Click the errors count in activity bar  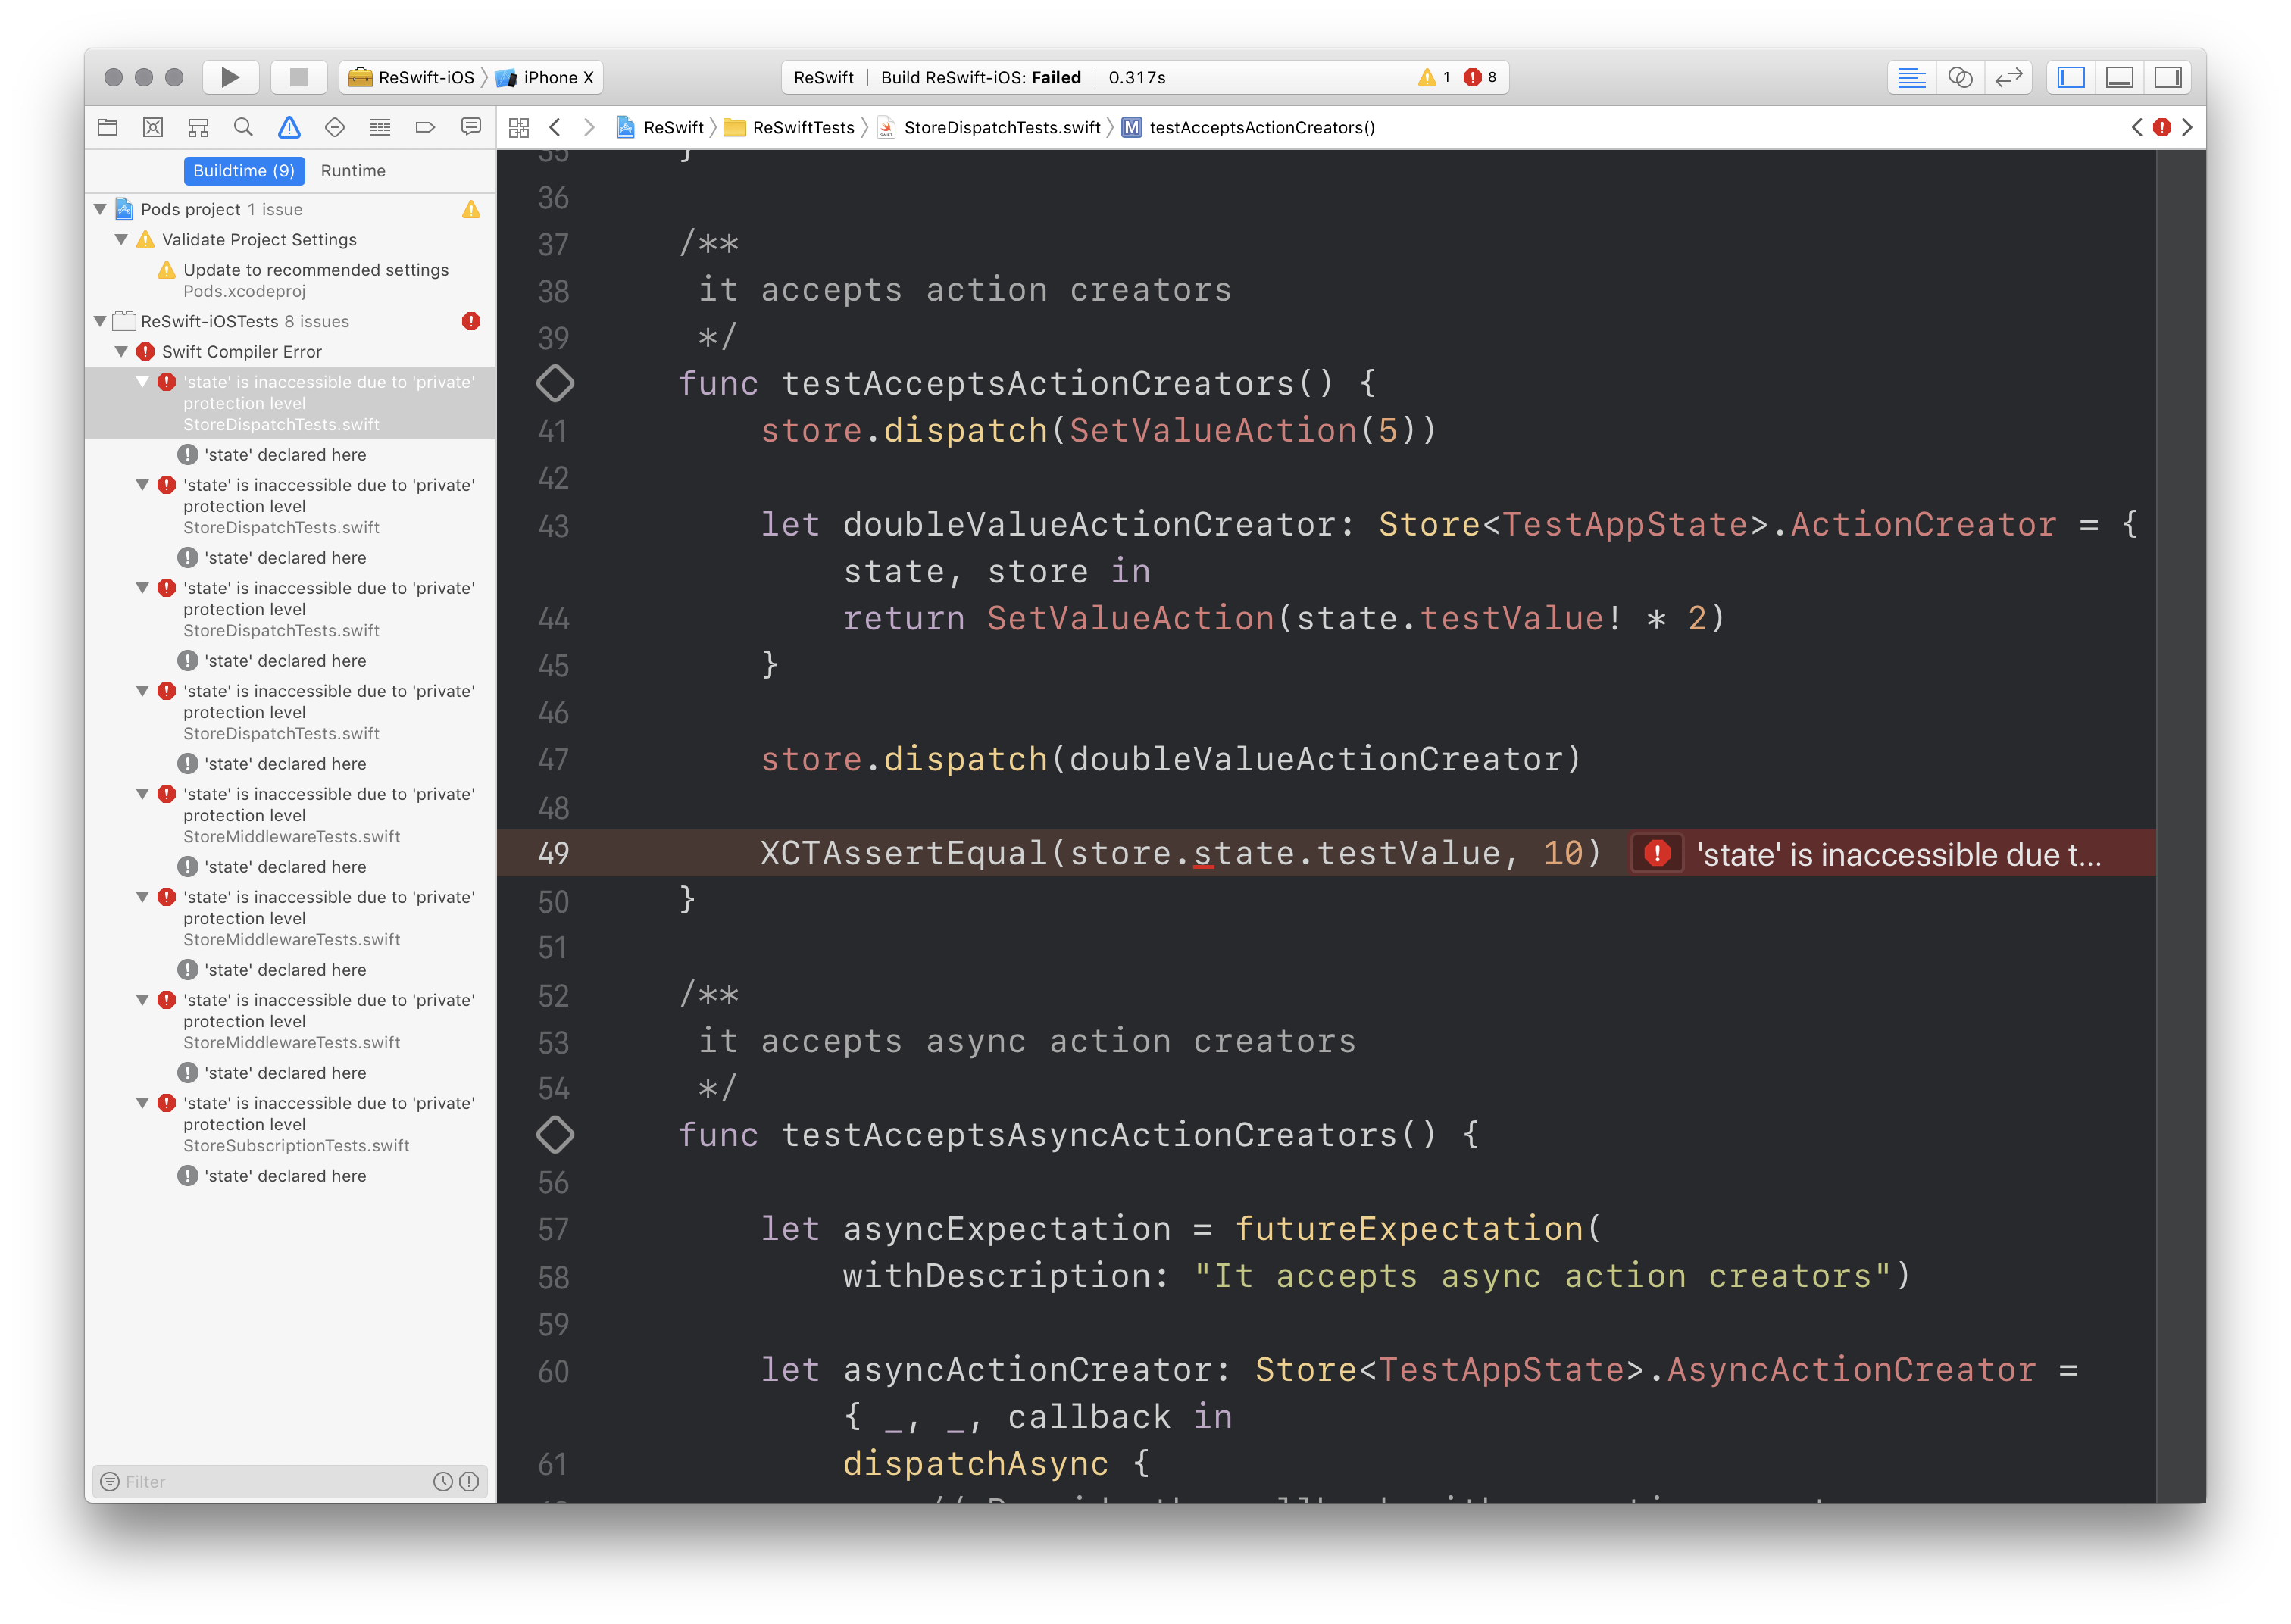tap(1480, 77)
